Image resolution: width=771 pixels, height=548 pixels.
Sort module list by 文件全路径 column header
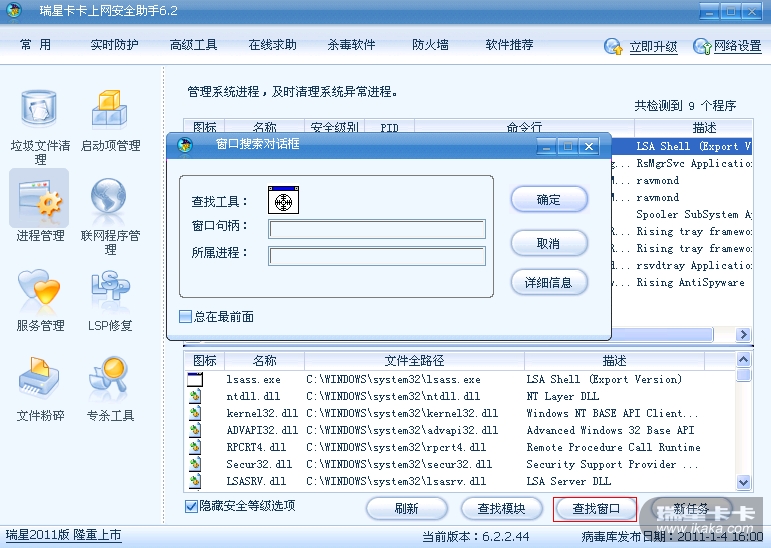click(414, 361)
